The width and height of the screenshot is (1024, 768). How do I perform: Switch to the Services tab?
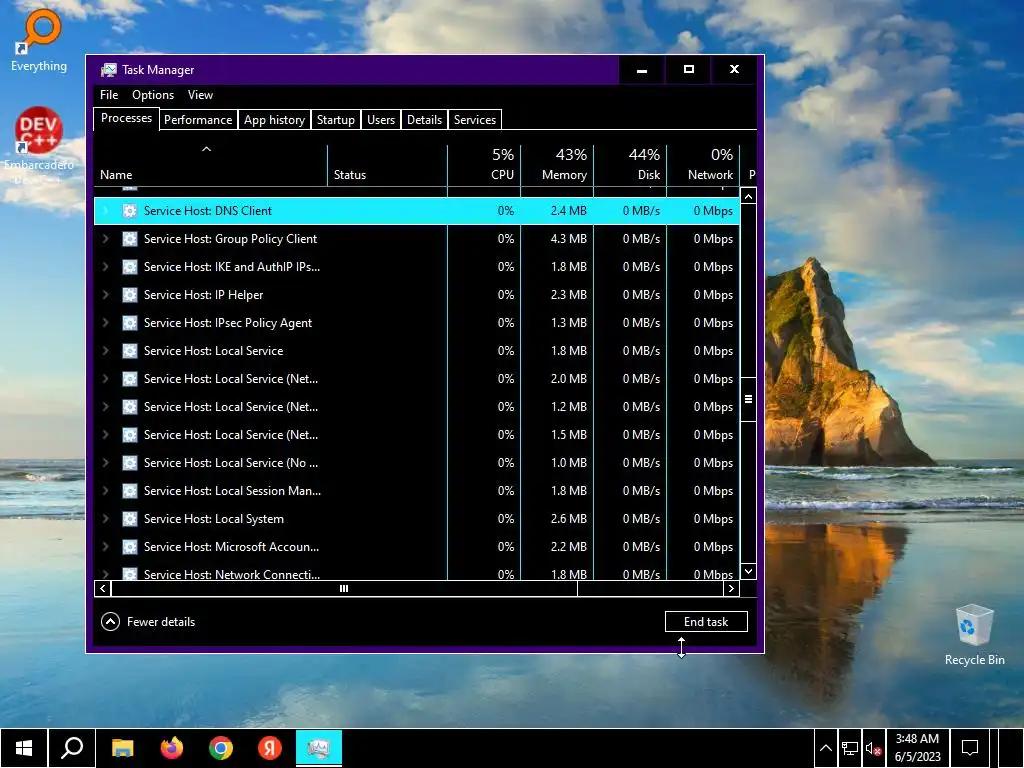475,120
